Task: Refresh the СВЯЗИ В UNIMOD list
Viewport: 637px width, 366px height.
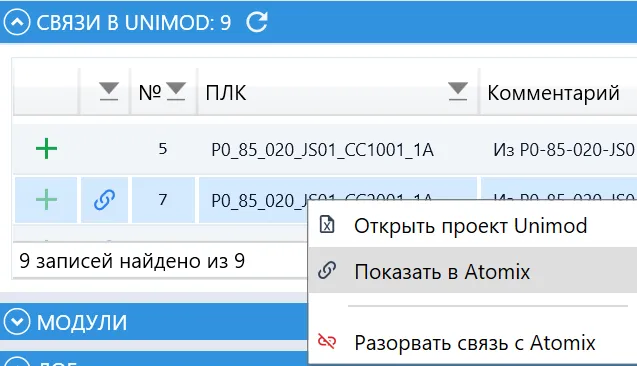Action: coord(257,22)
